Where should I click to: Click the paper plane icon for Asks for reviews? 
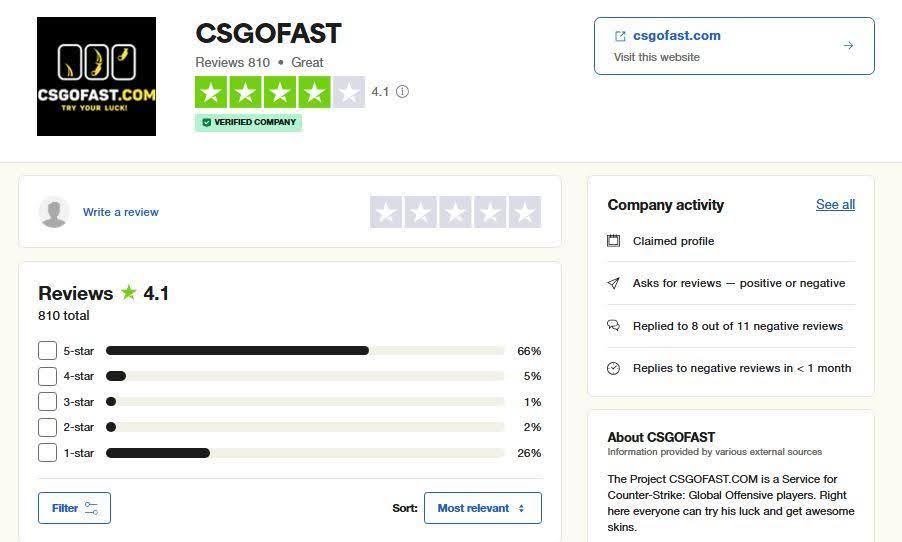[613, 283]
